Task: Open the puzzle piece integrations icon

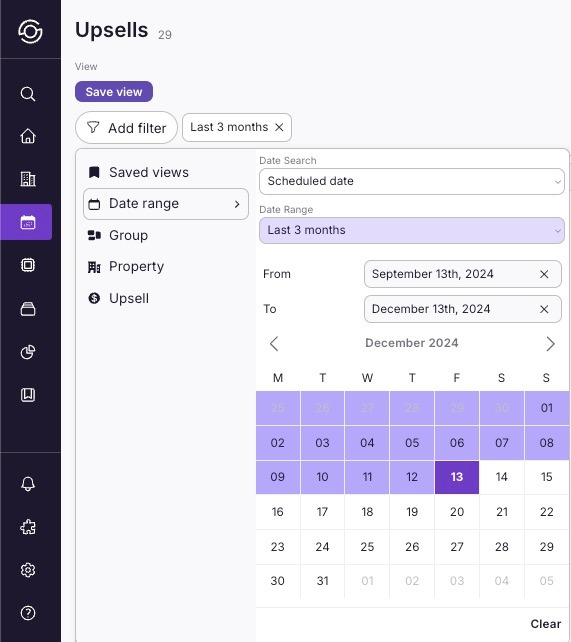Action: [28, 527]
